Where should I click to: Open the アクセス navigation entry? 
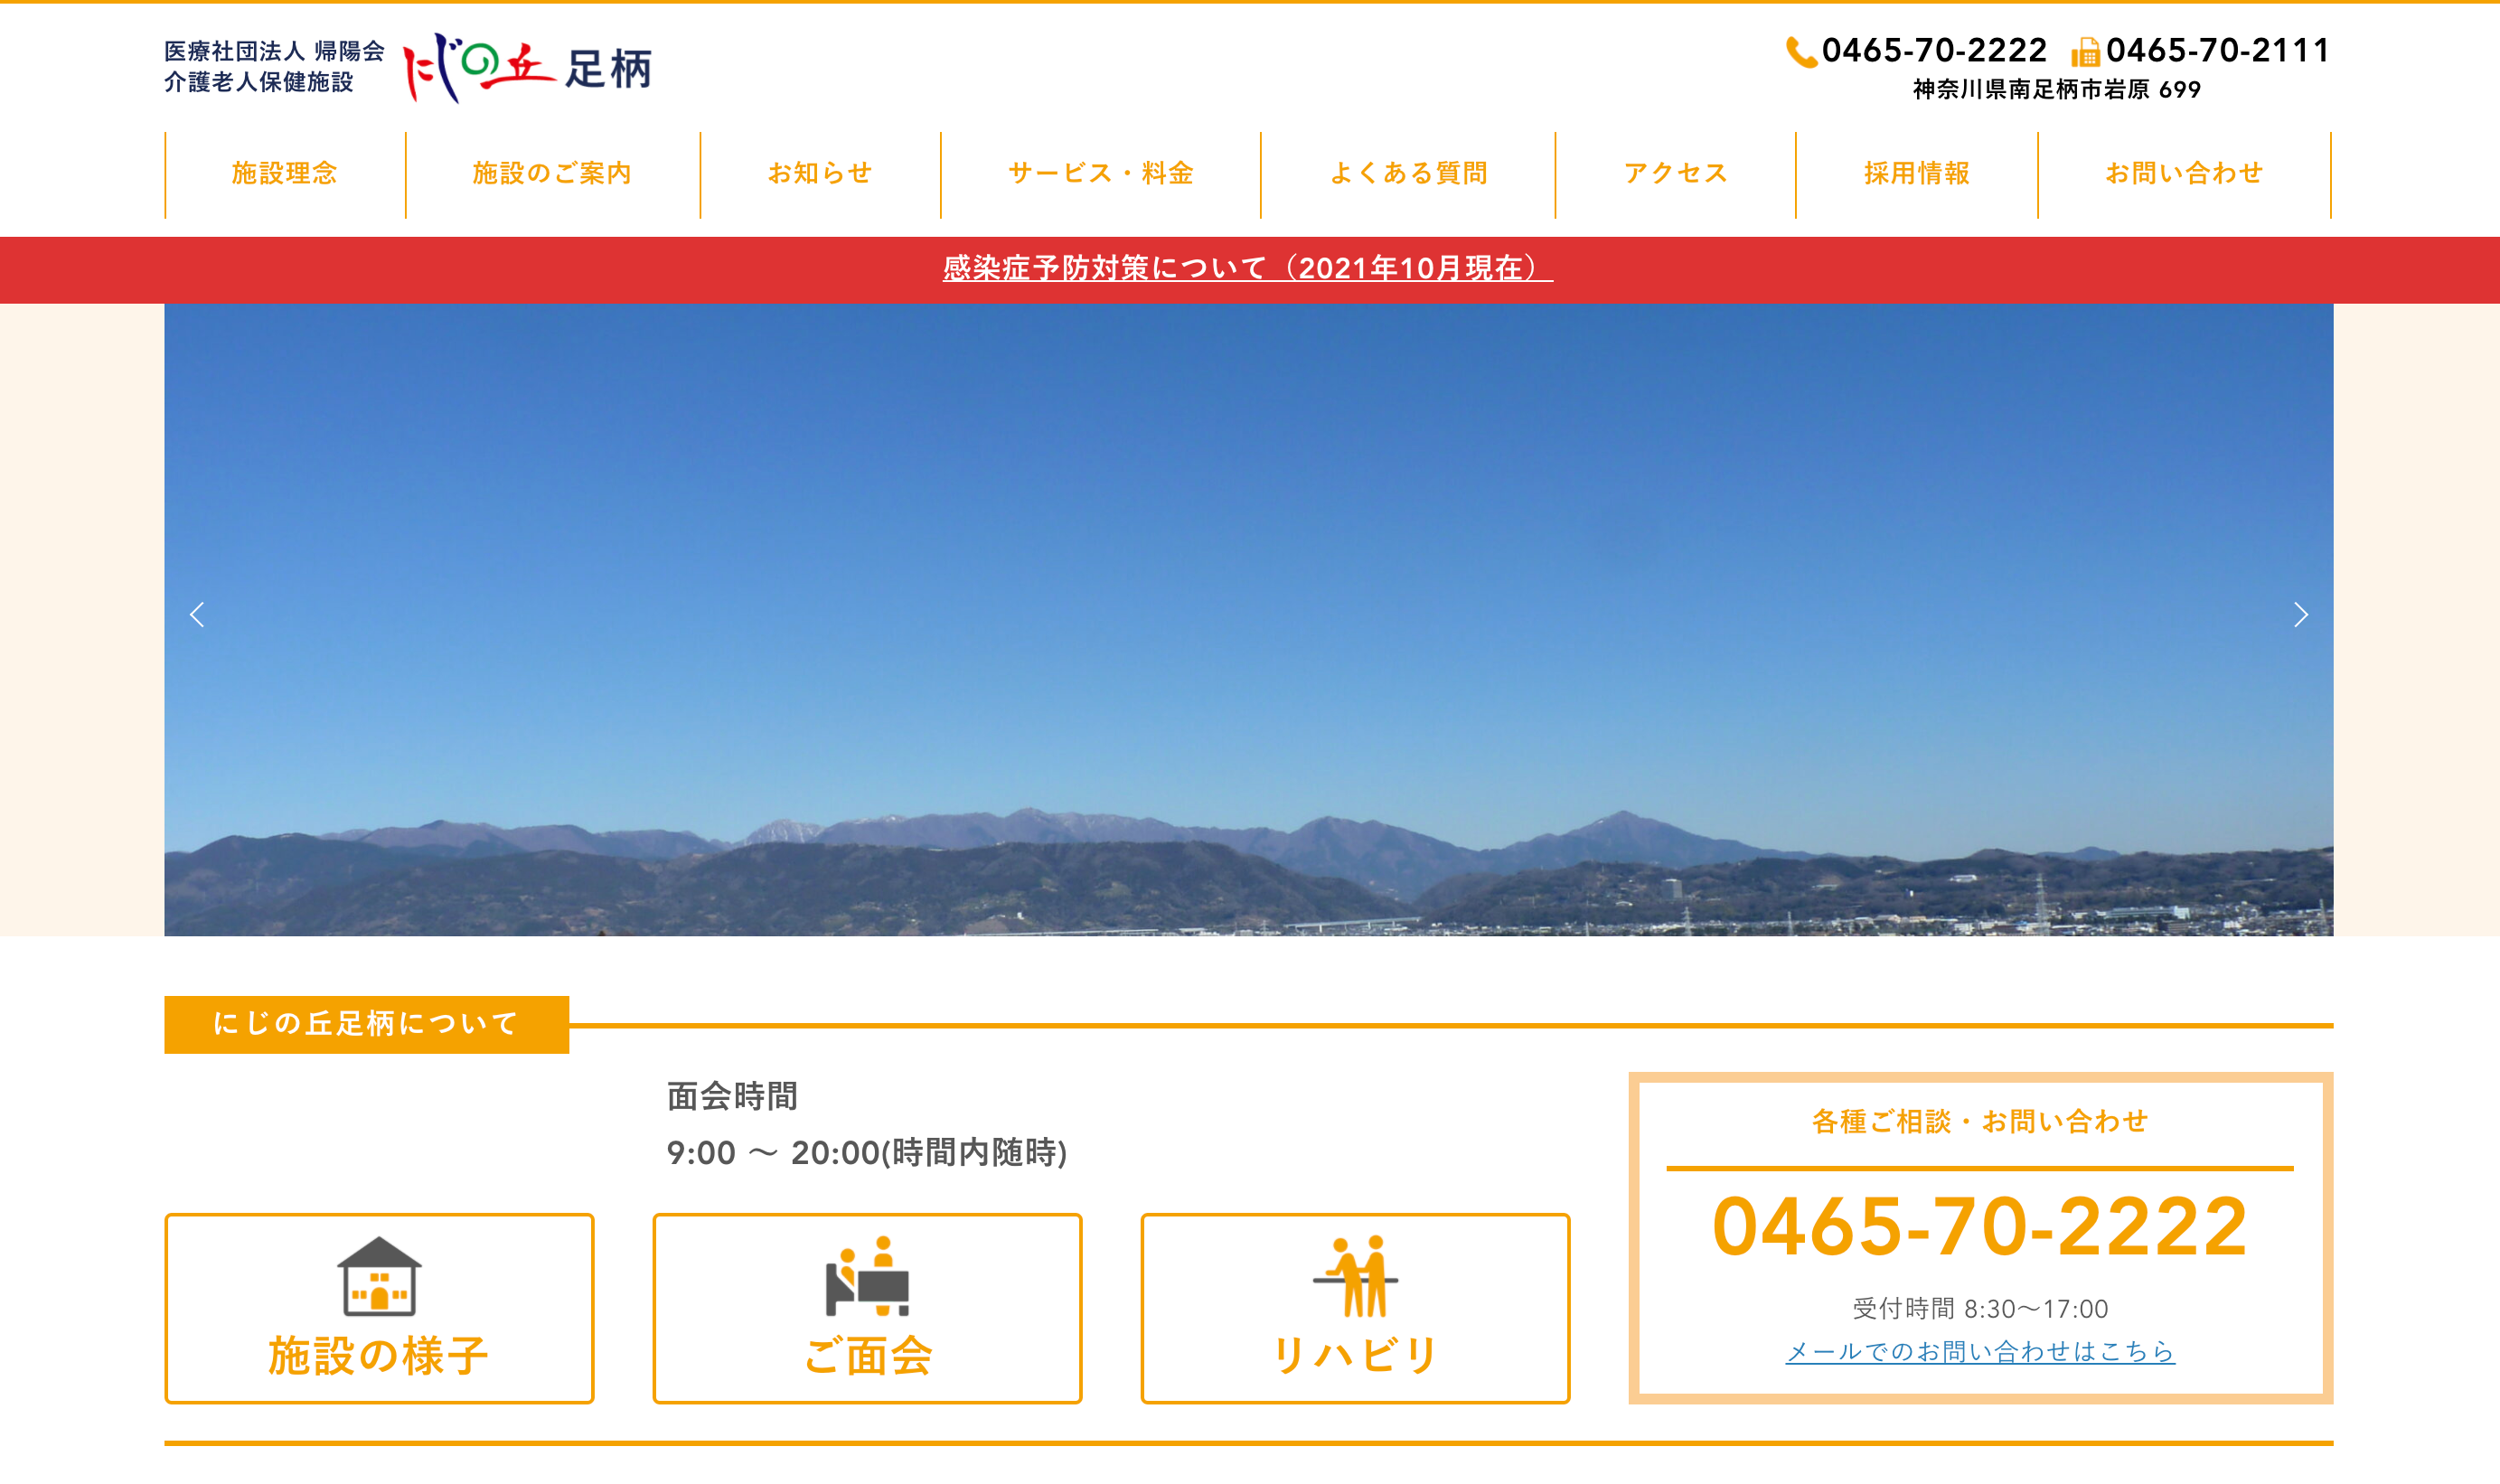coord(1675,172)
